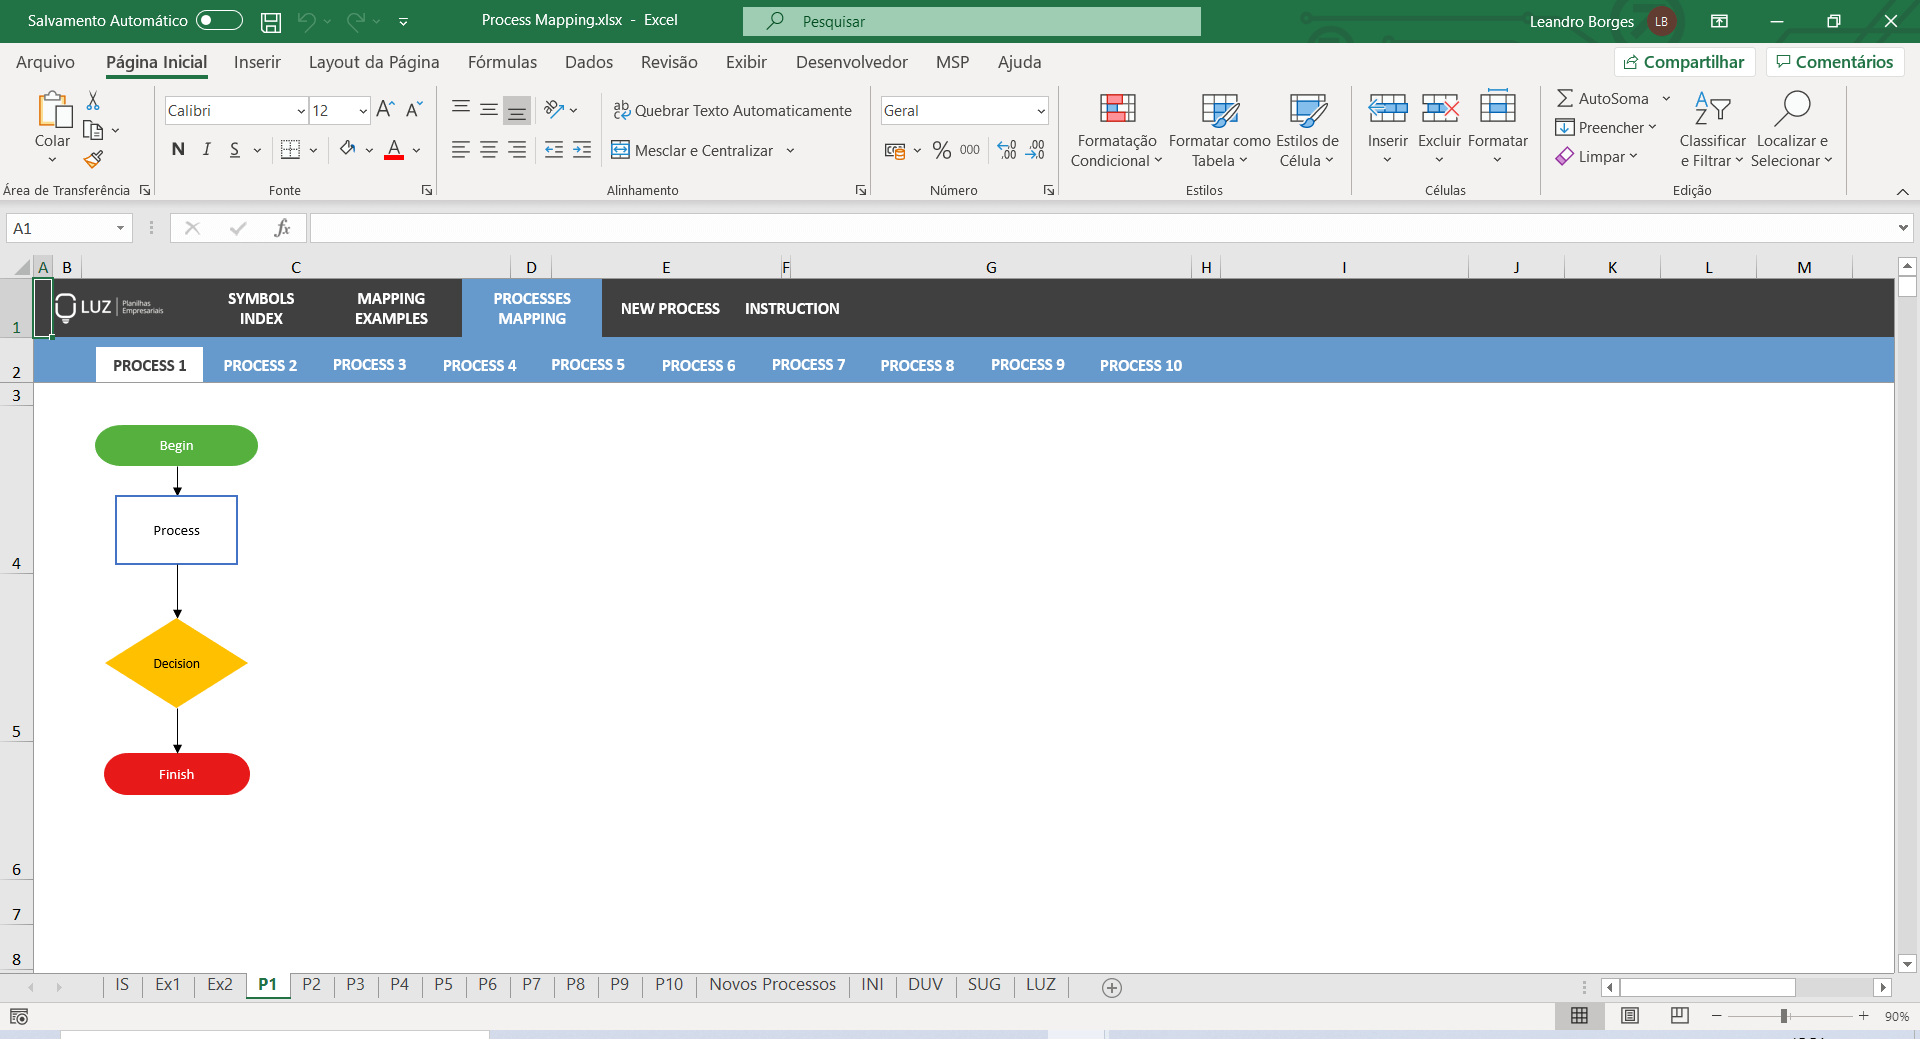The height and width of the screenshot is (1039, 1920).
Task: Click the Mesclar e Centralizar icon
Action: pos(621,150)
